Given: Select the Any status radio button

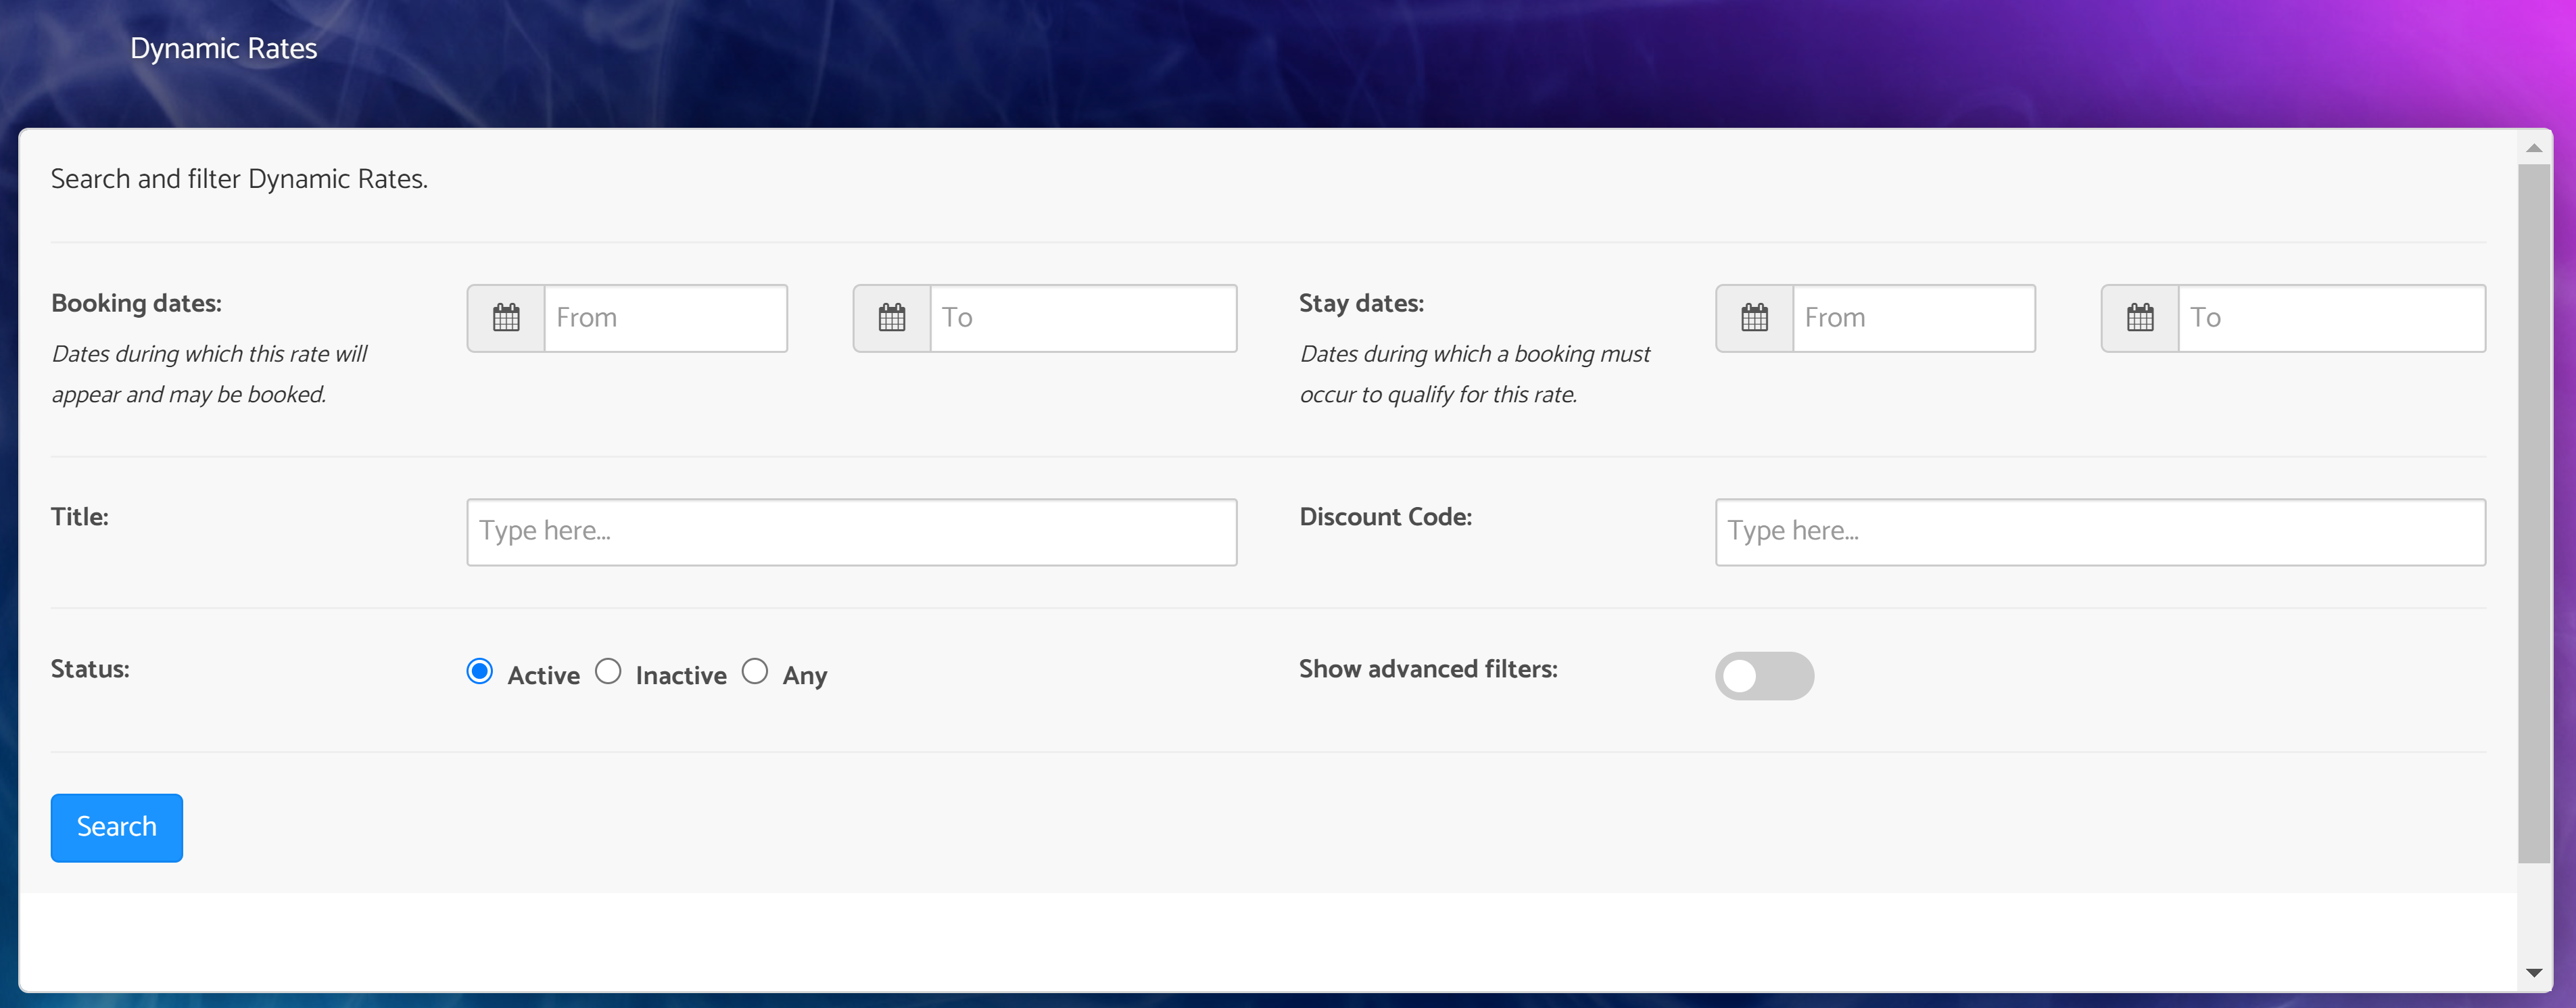Looking at the screenshot, I should click(755, 671).
